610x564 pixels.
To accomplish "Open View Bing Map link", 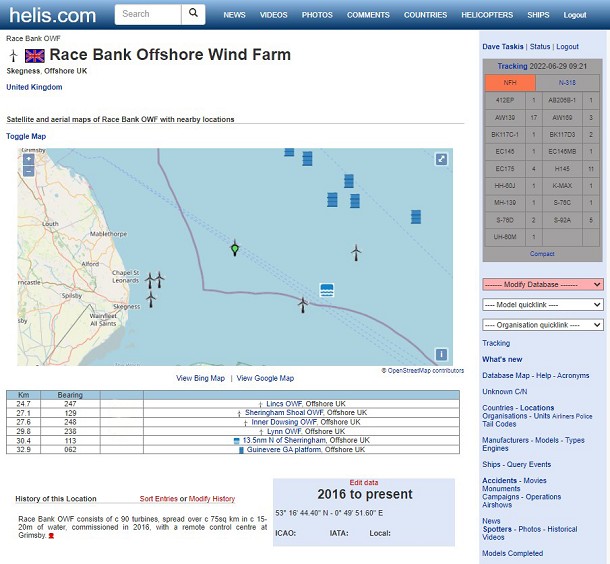I will (x=200, y=378).
